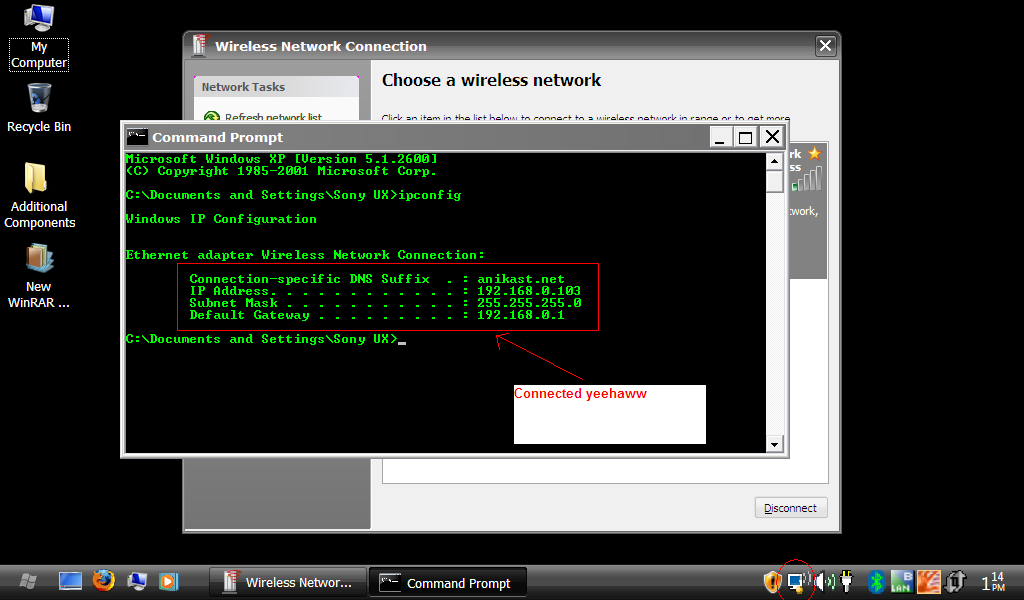Click Disconnect button in Wireless Network window
1024x600 pixels.
(x=791, y=508)
